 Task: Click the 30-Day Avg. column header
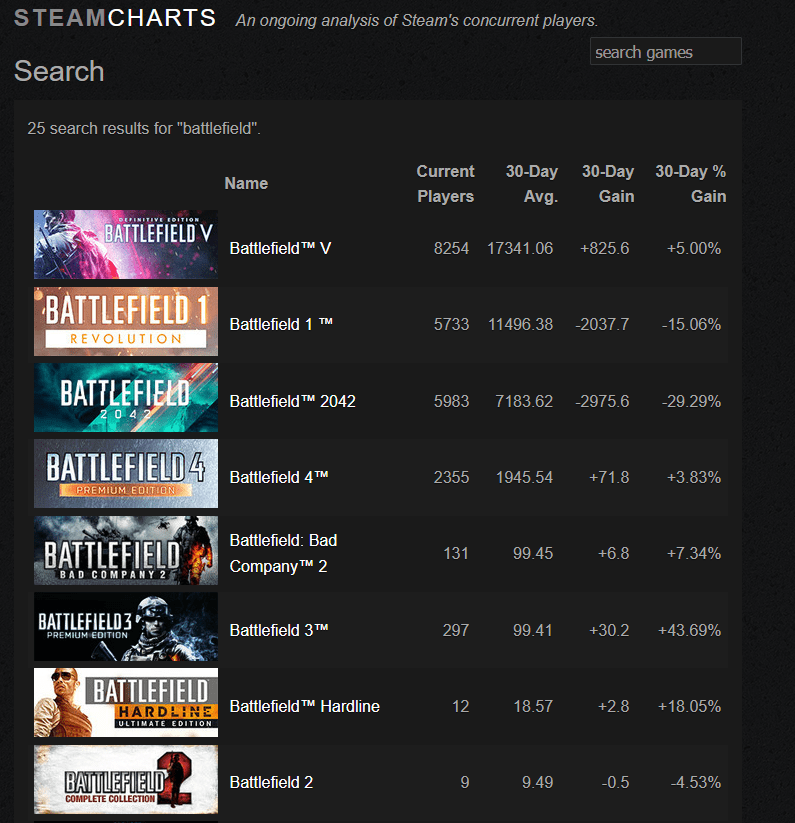click(x=532, y=184)
